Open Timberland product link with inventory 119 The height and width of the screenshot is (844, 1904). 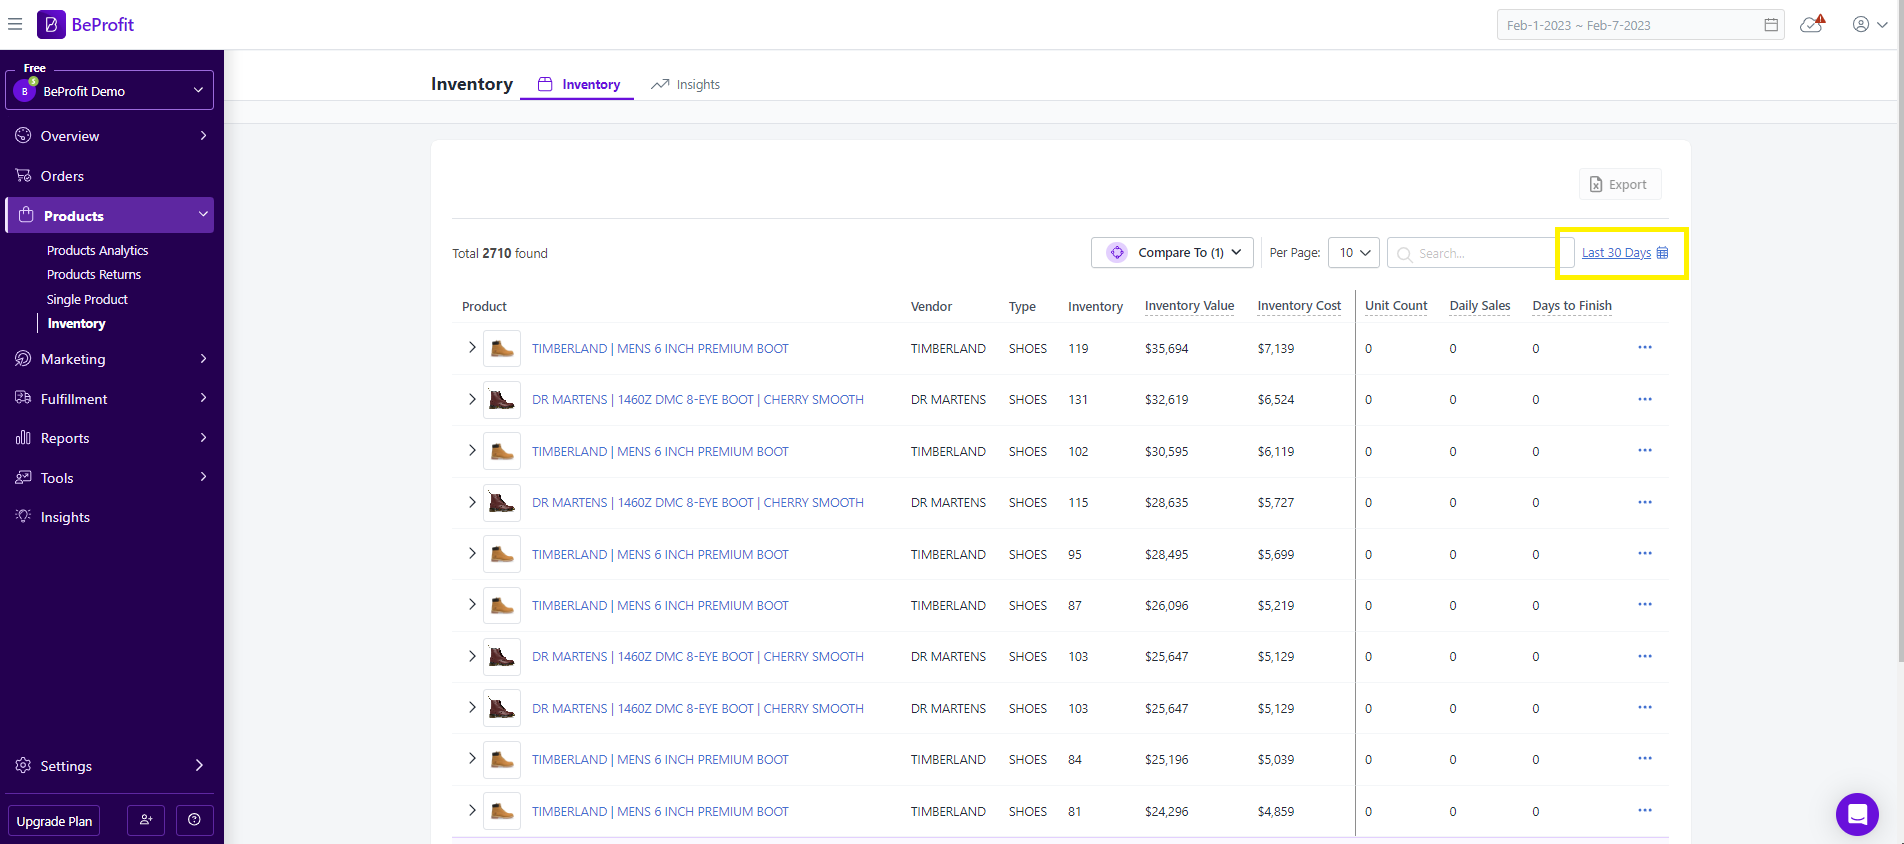(660, 349)
